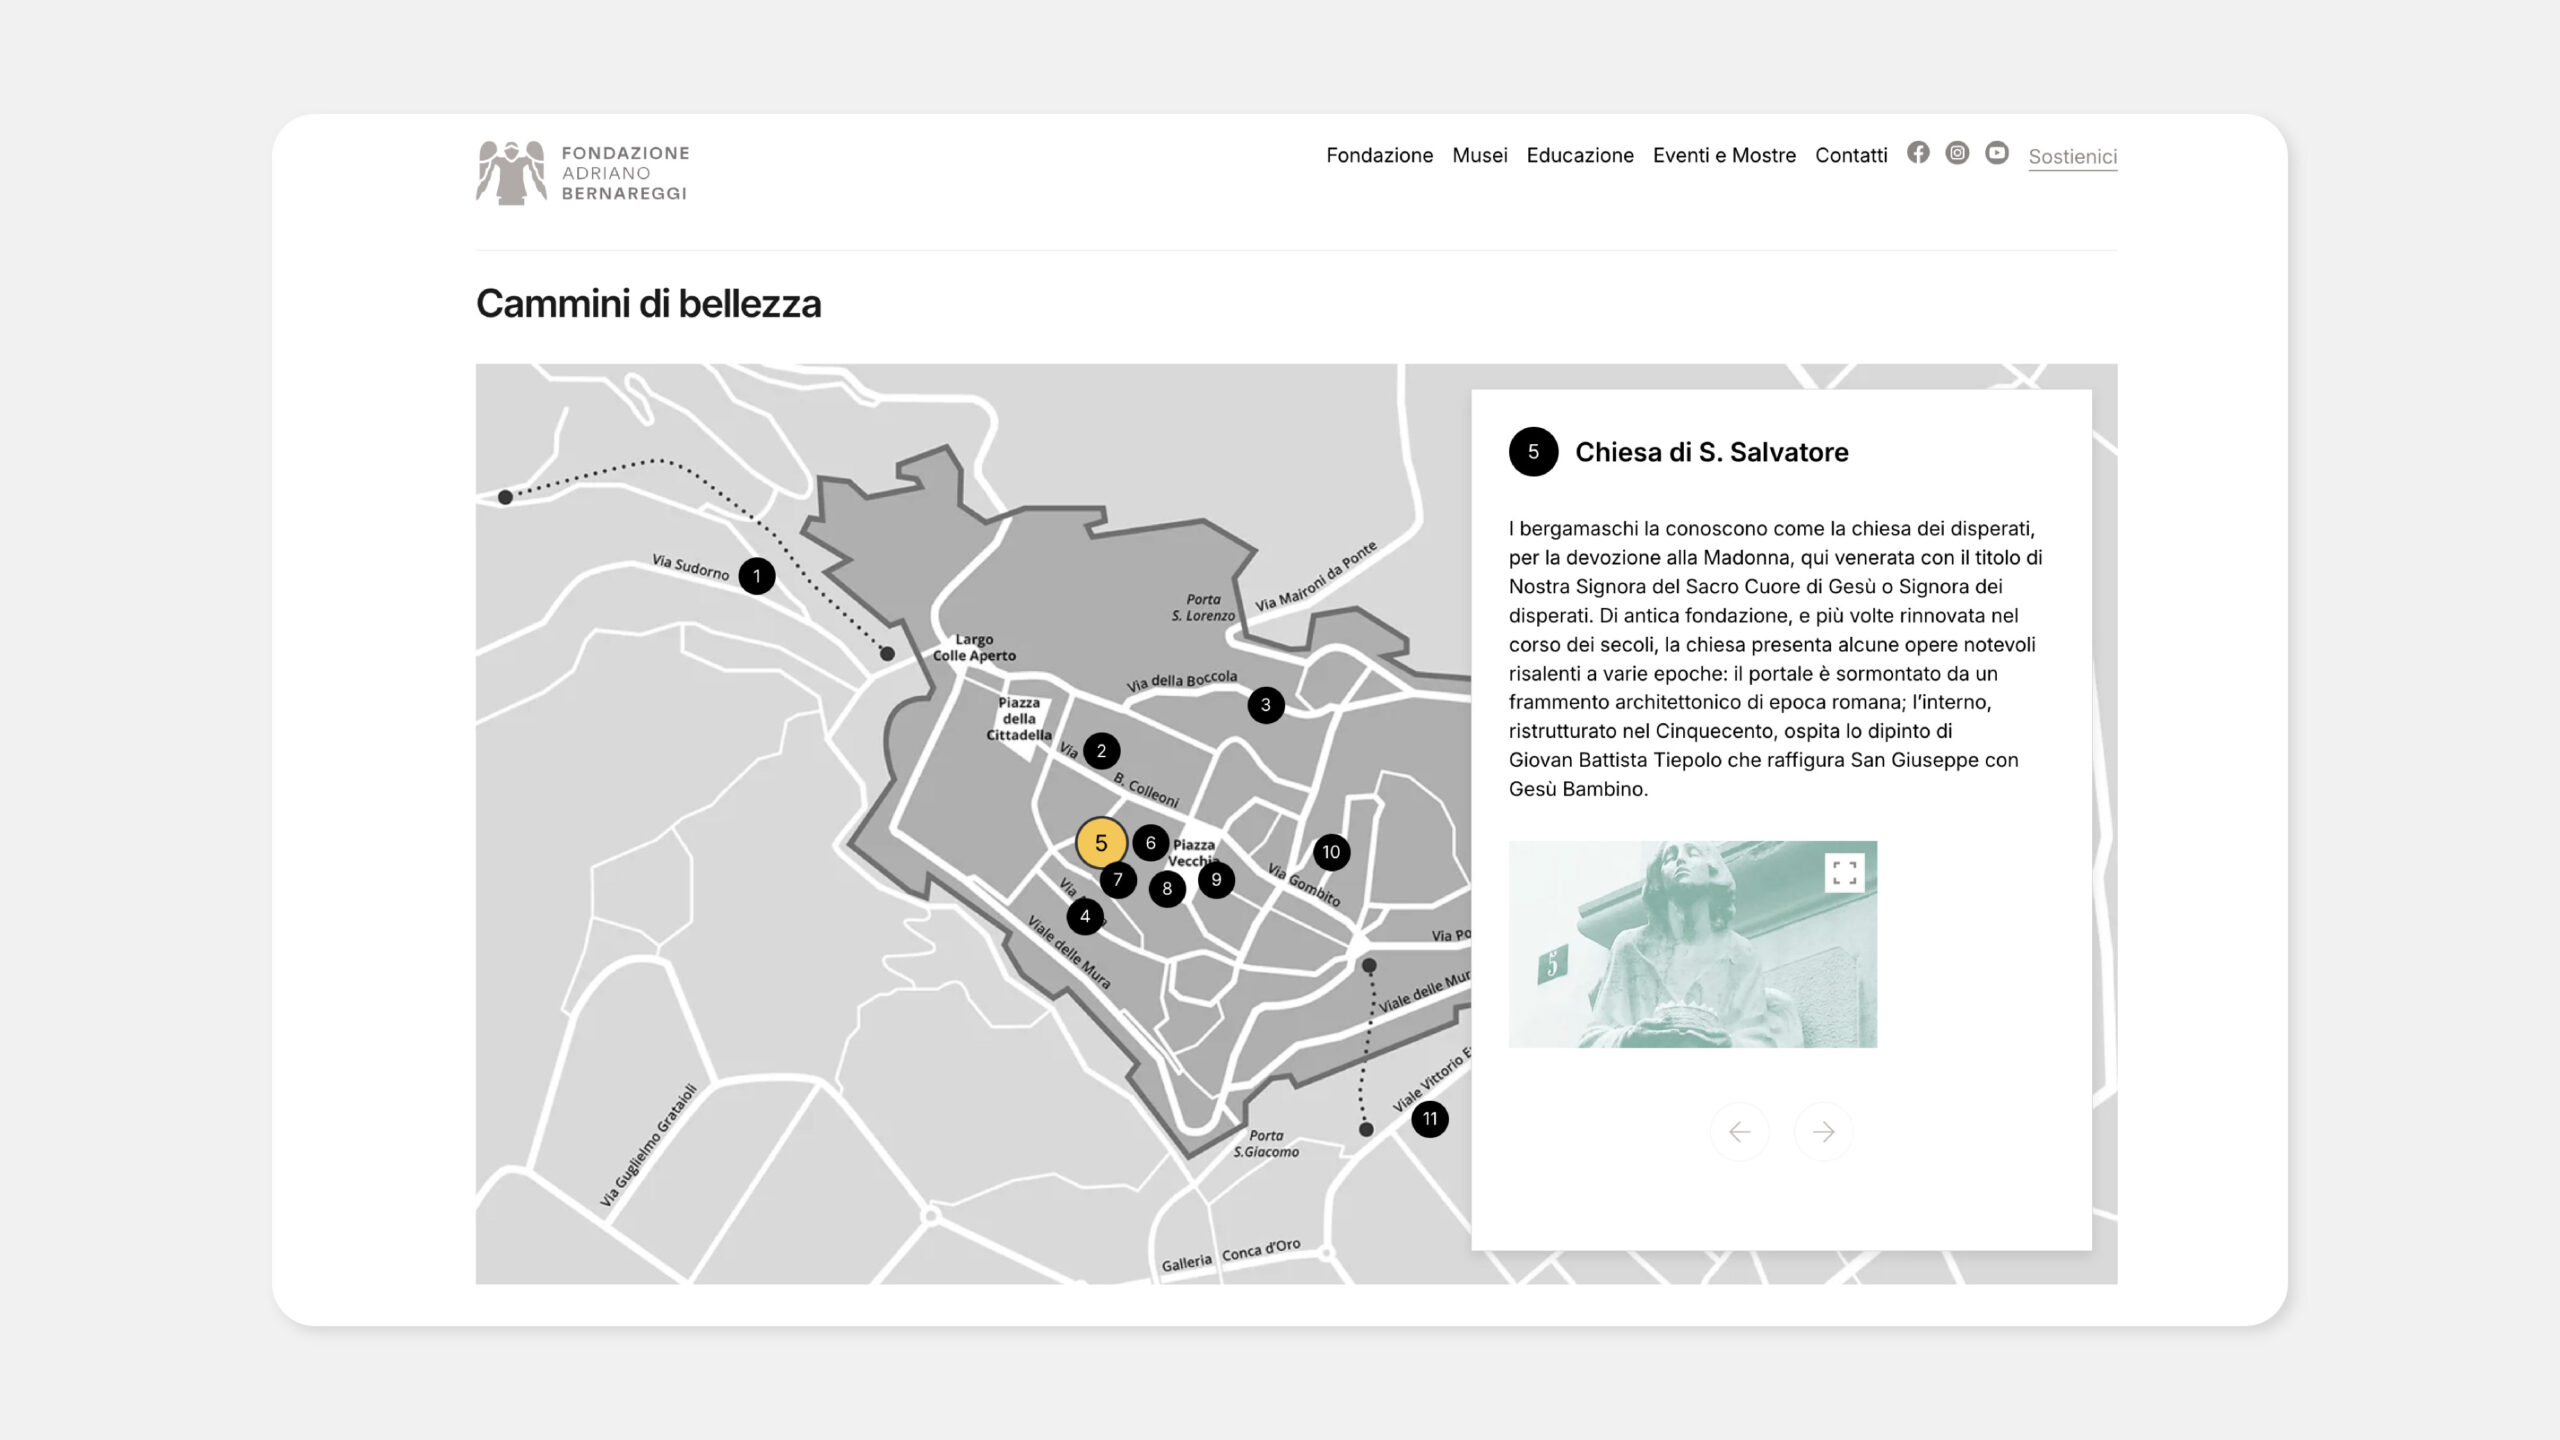Open the YouTube channel icon
This screenshot has width=2560, height=1440.
[x=1996, y=153]
